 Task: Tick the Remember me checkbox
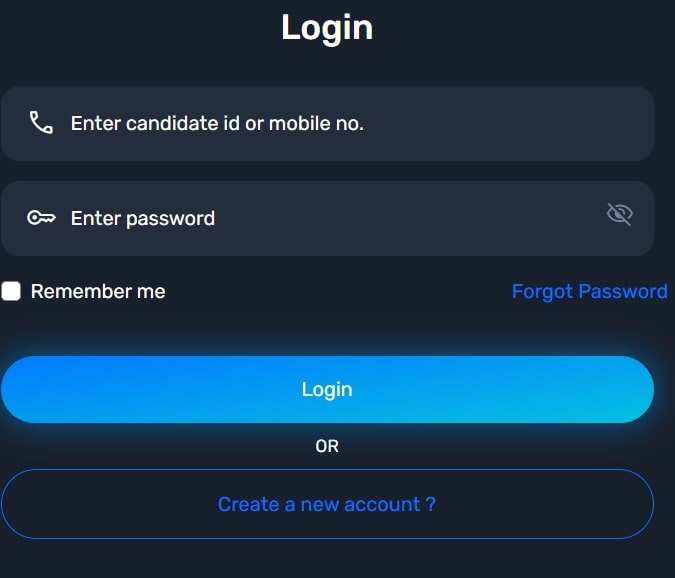[11, 291]
